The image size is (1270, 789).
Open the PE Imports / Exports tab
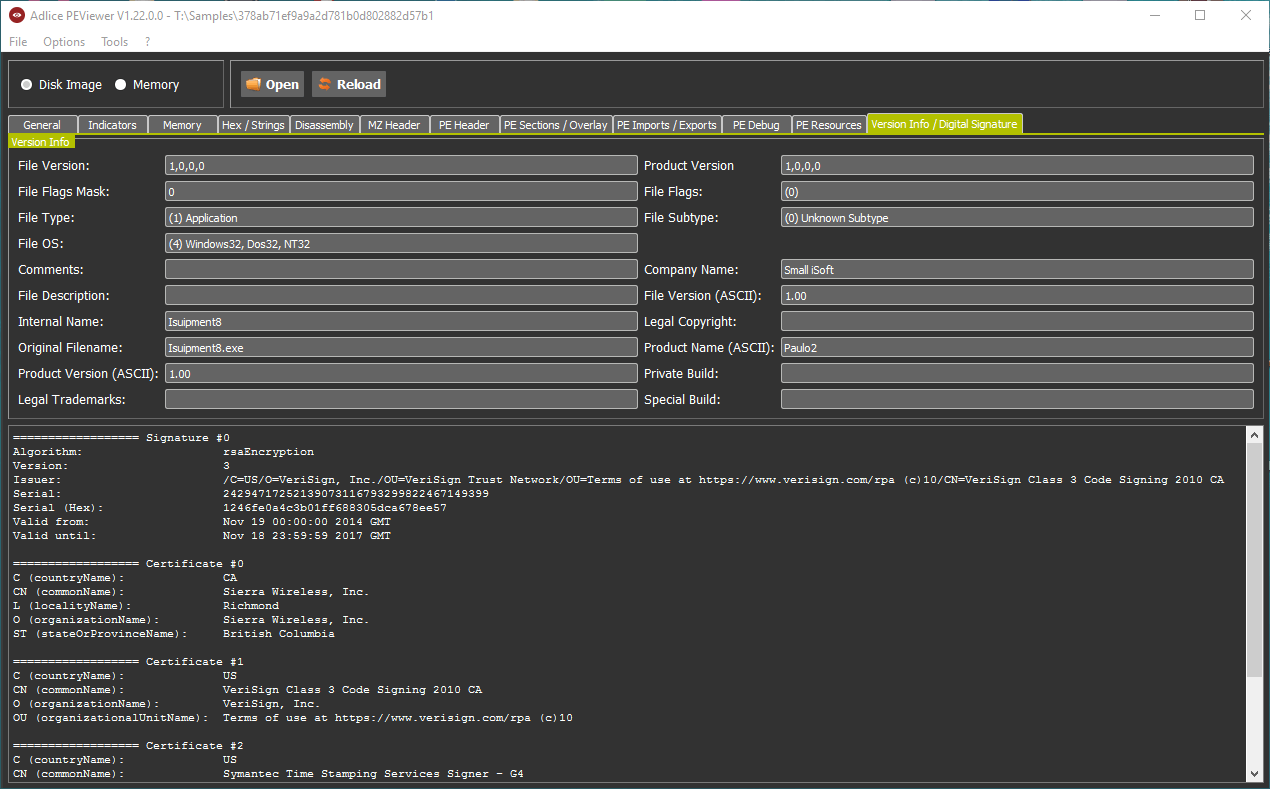coord(666,125)
